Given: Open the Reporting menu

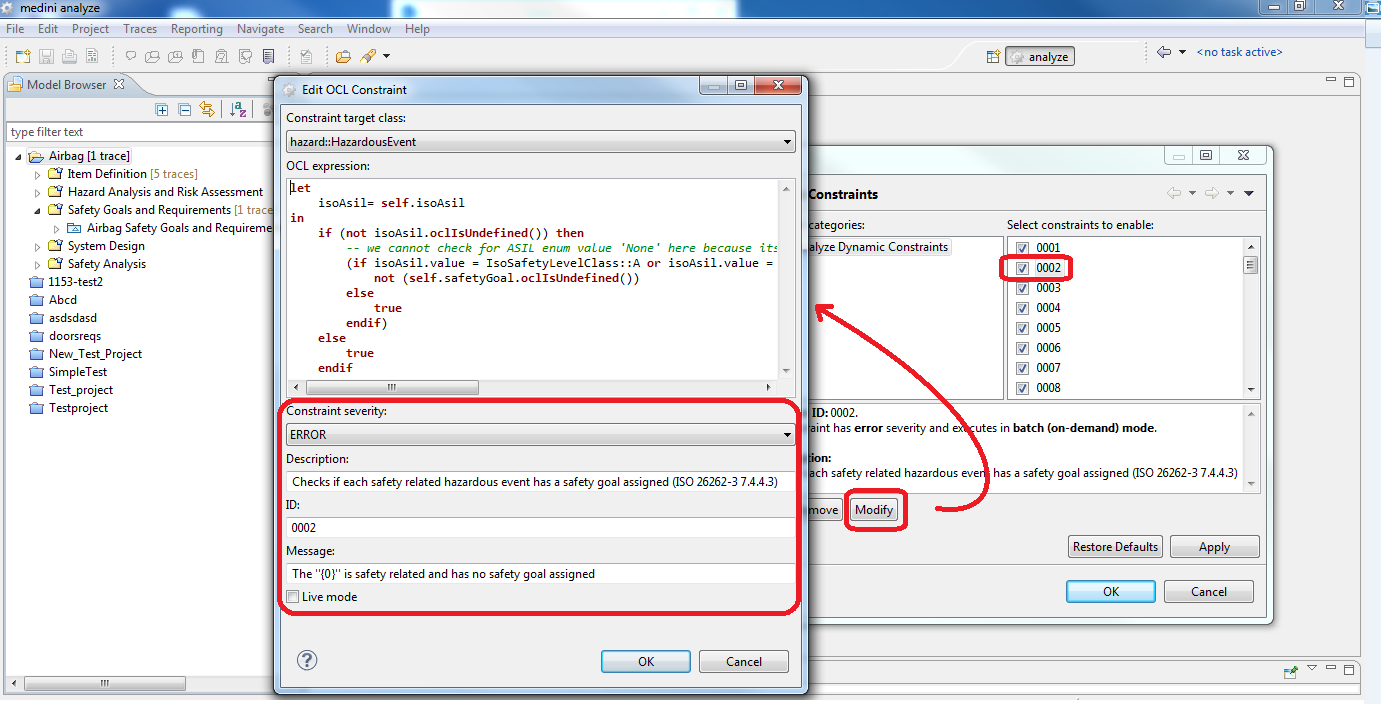Looking at the screenshot, I should coord(196,29).
